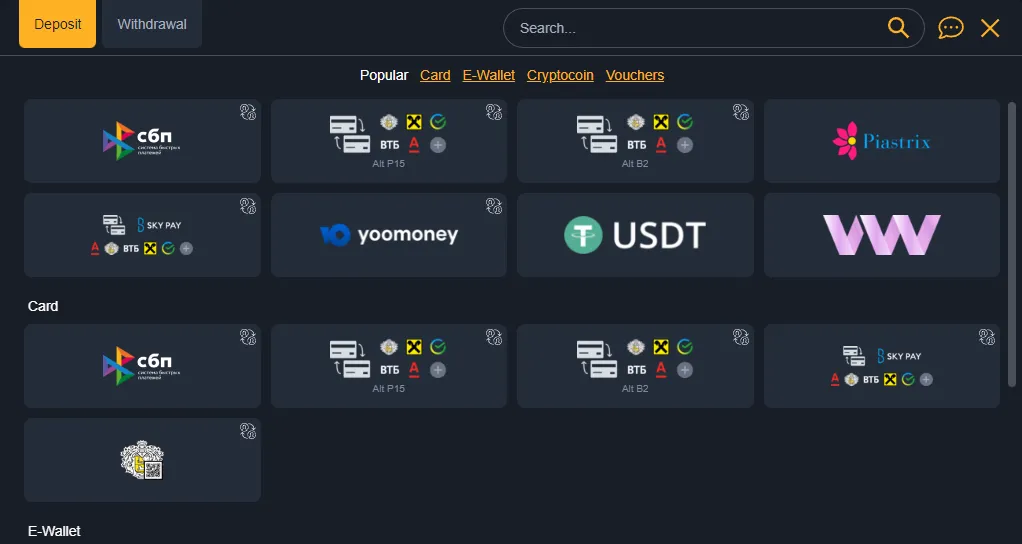The height and width of the screenshot is (544, 1022).
Task: Choose the USDT Tether payment tile
Action: pos(635,235)
